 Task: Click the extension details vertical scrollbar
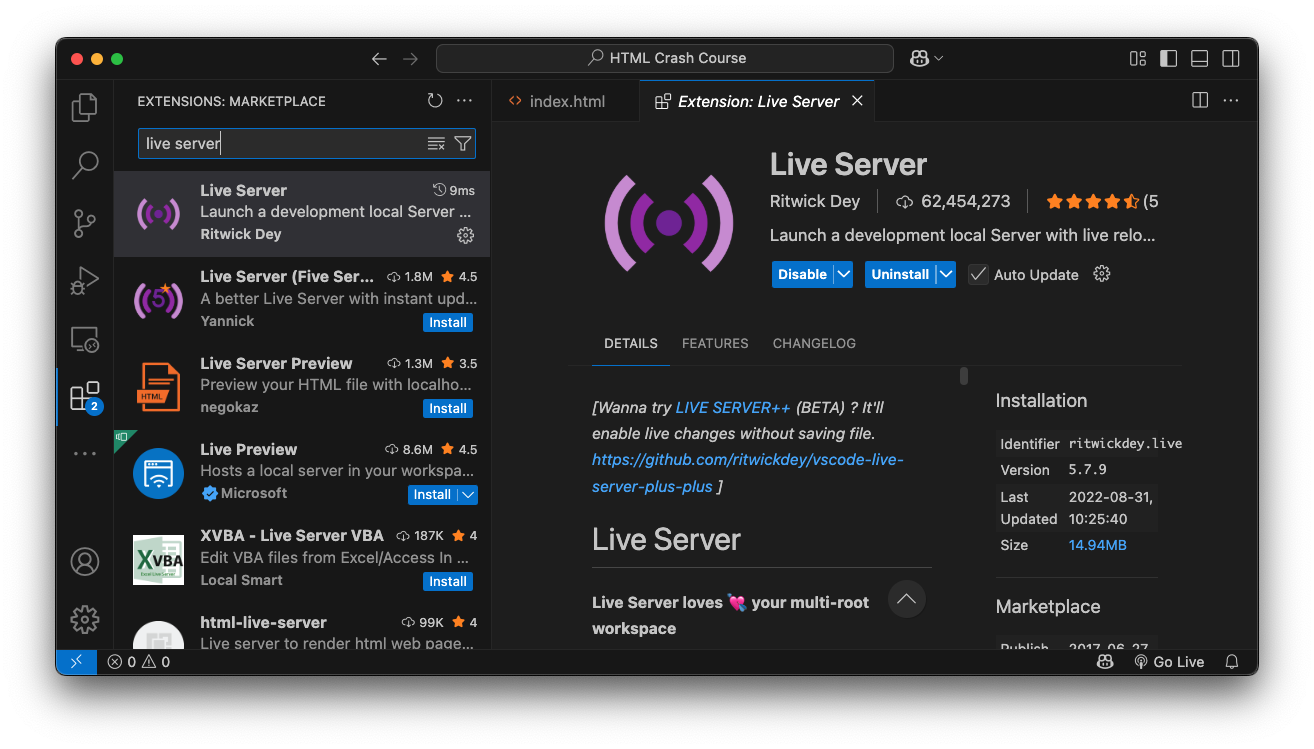pyautogui.click(x=964, y=376)
